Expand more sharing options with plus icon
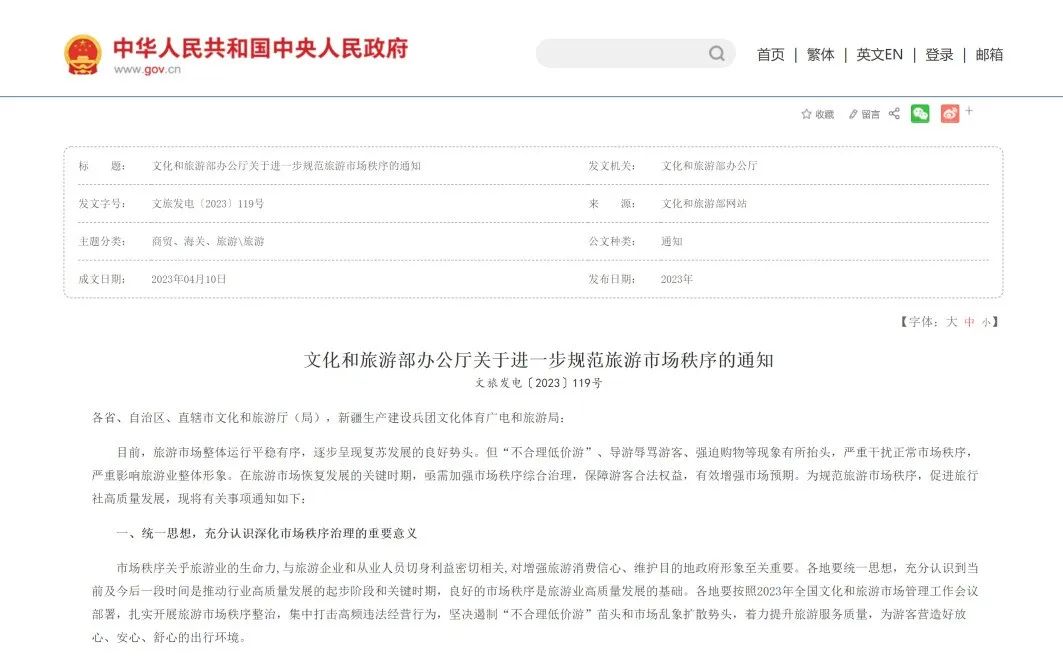The image size is (1063, 659). (969, 111)
